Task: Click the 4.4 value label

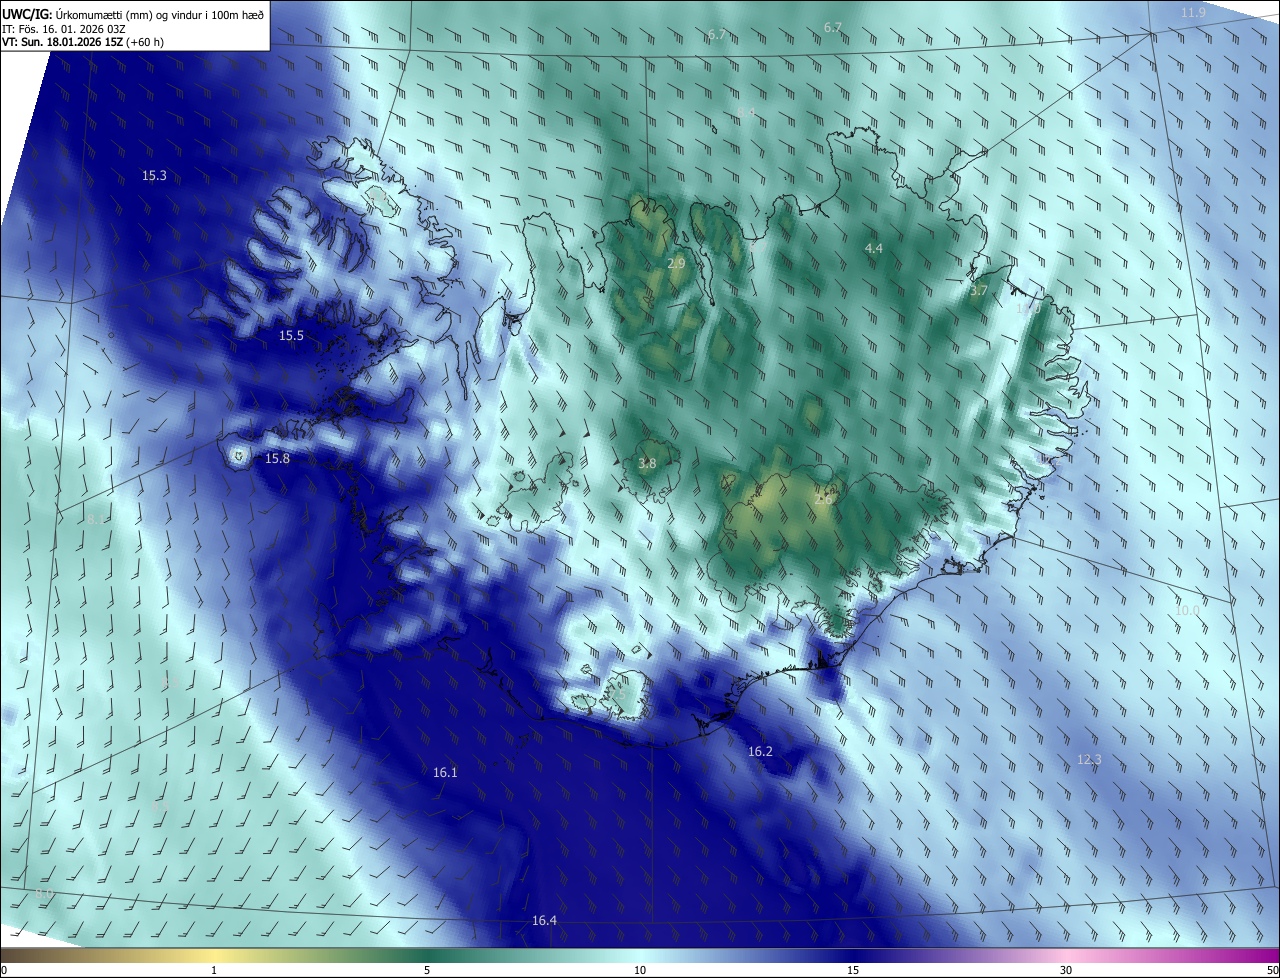Action: coord(874,248)
